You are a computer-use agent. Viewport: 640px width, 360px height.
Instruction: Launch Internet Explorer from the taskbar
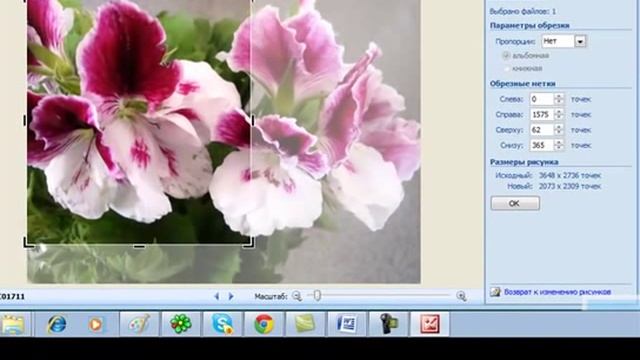click(56, 324)
